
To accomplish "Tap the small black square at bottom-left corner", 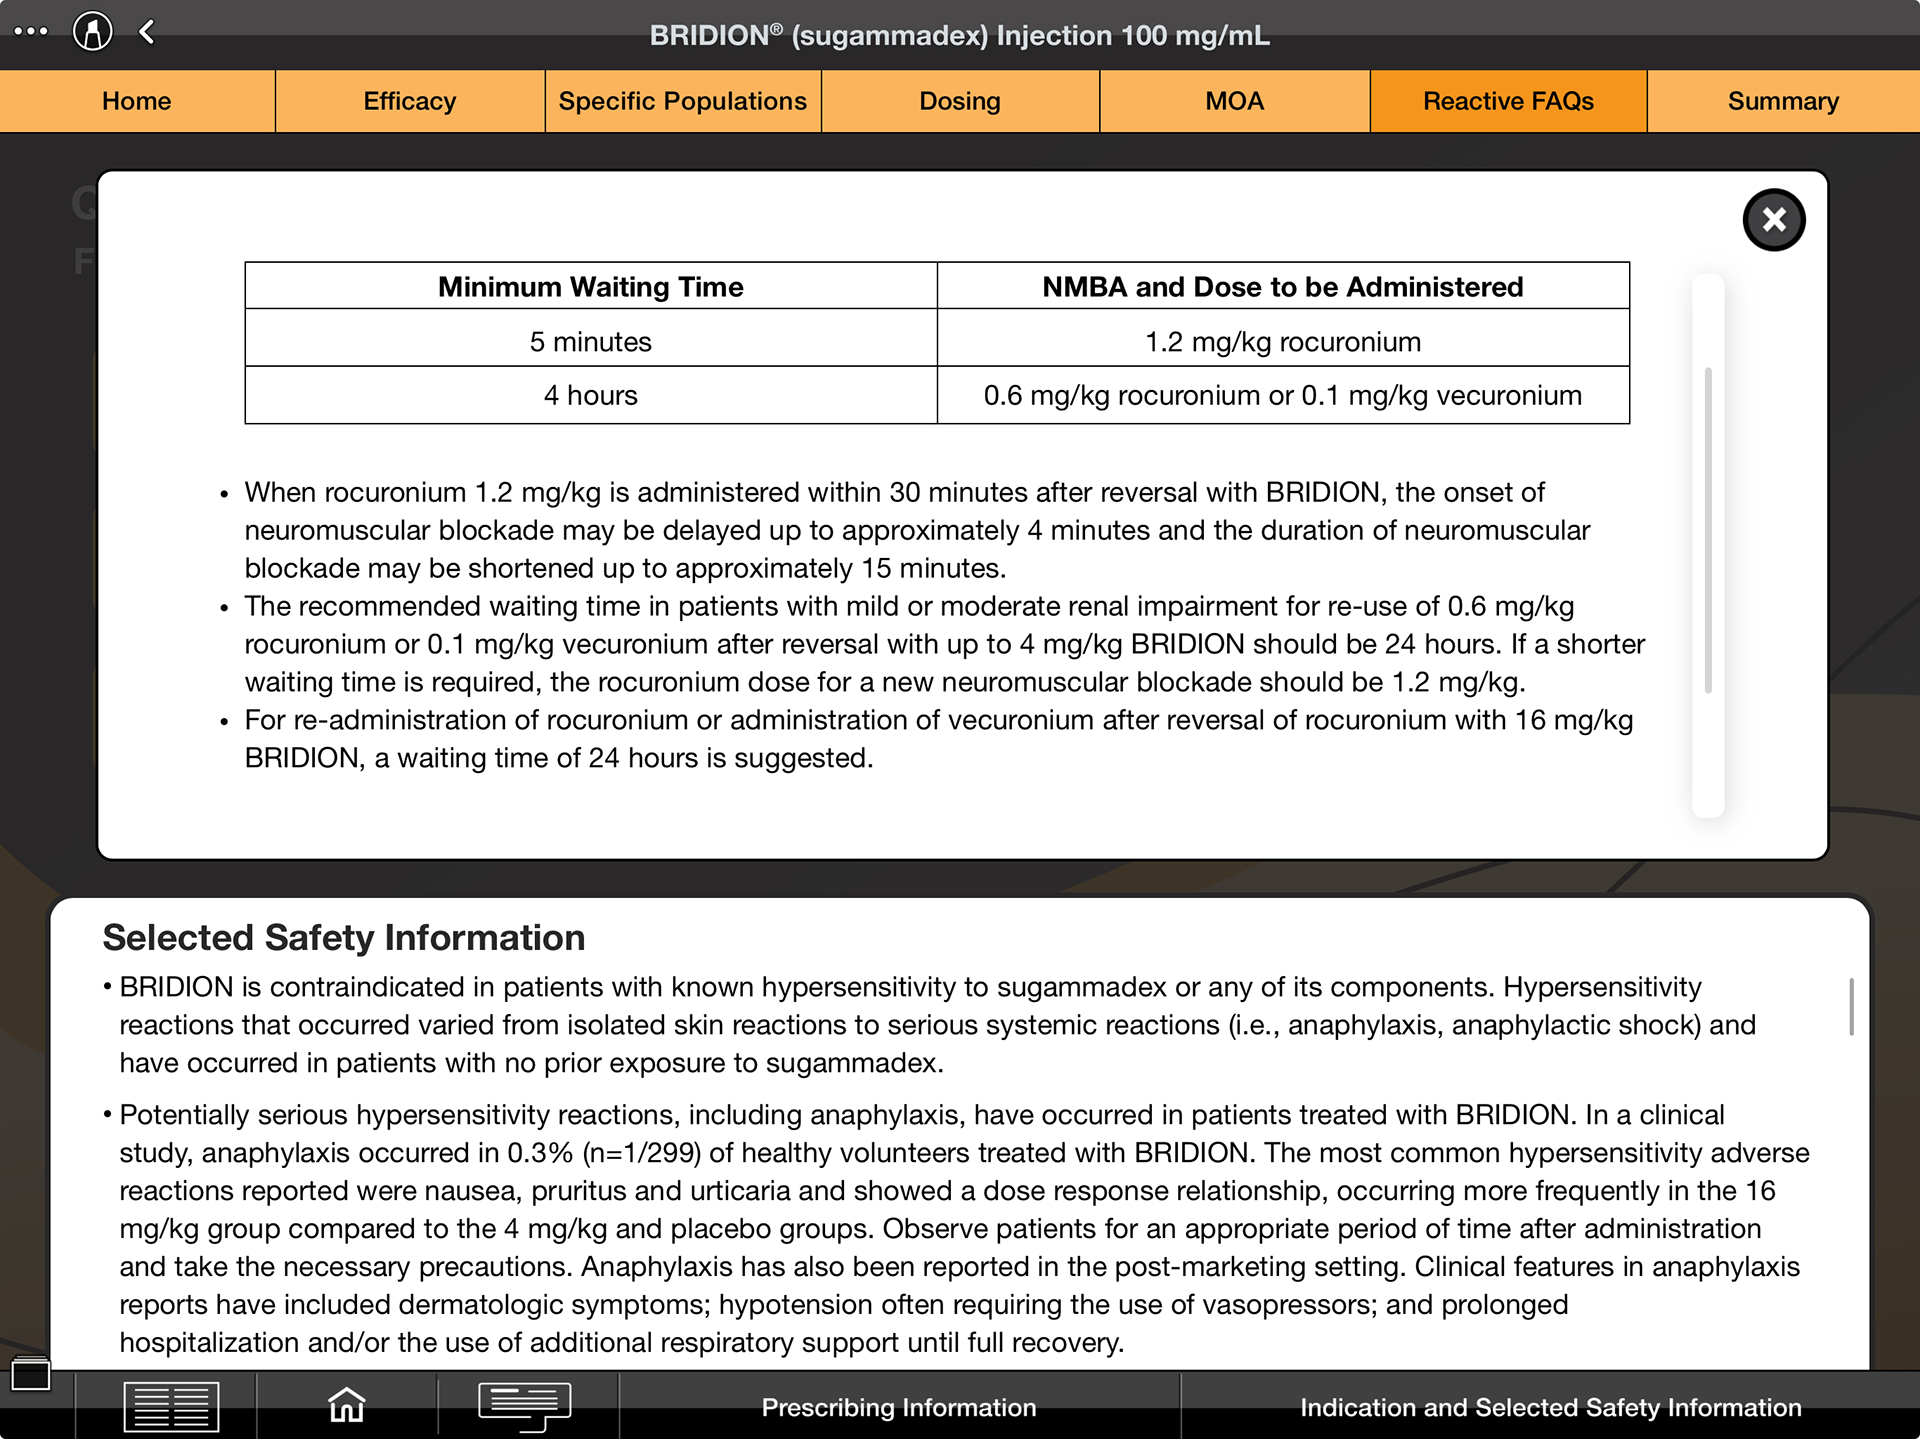I will pyautogui.click(x=30, y=1374).
